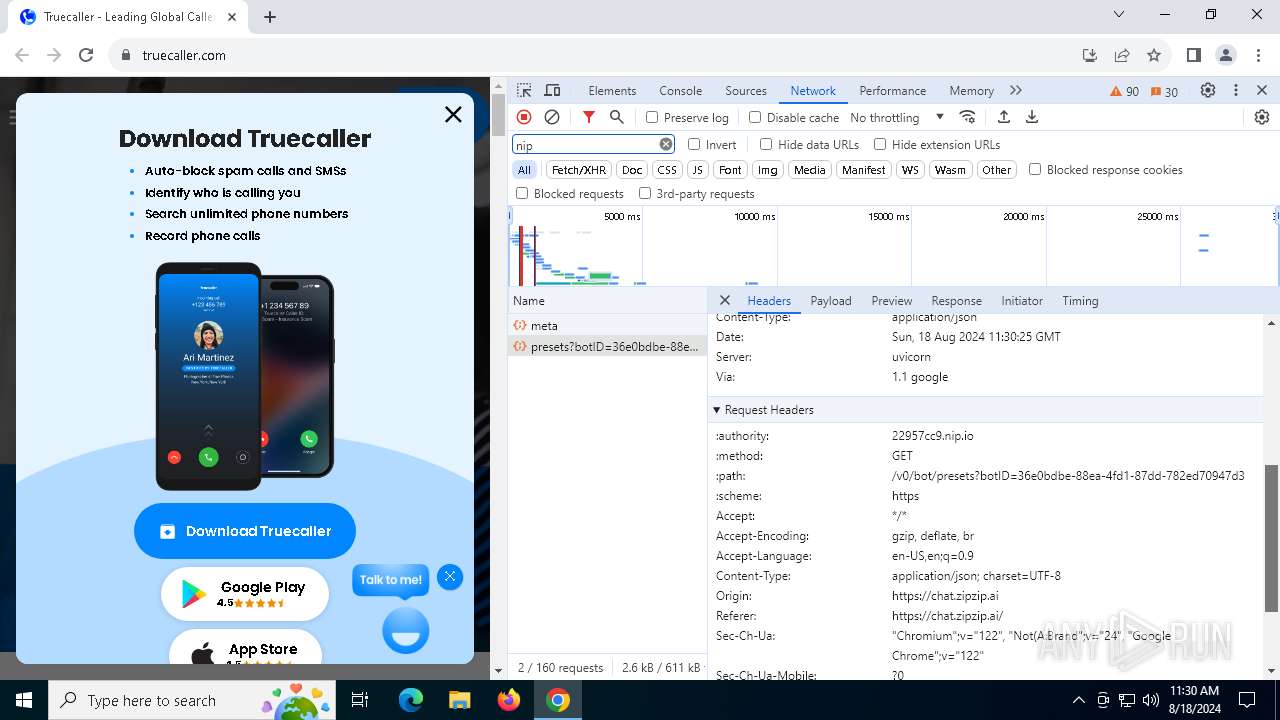Open a new browser tab
The image size is (1280, 720).
(270, 16)
